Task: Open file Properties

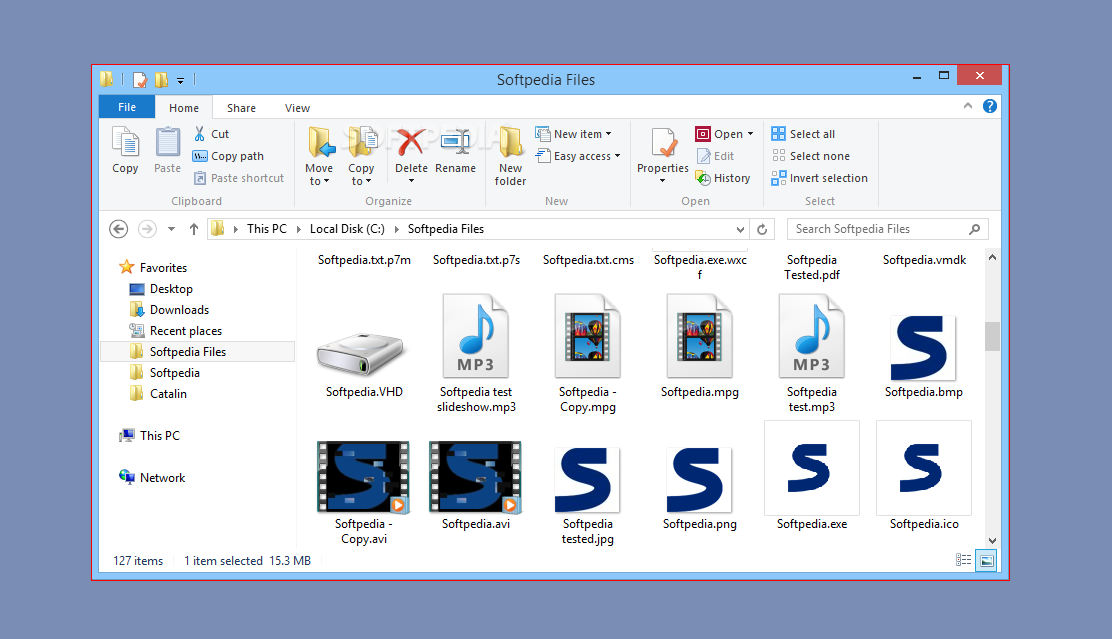Action: click(662, 154)
